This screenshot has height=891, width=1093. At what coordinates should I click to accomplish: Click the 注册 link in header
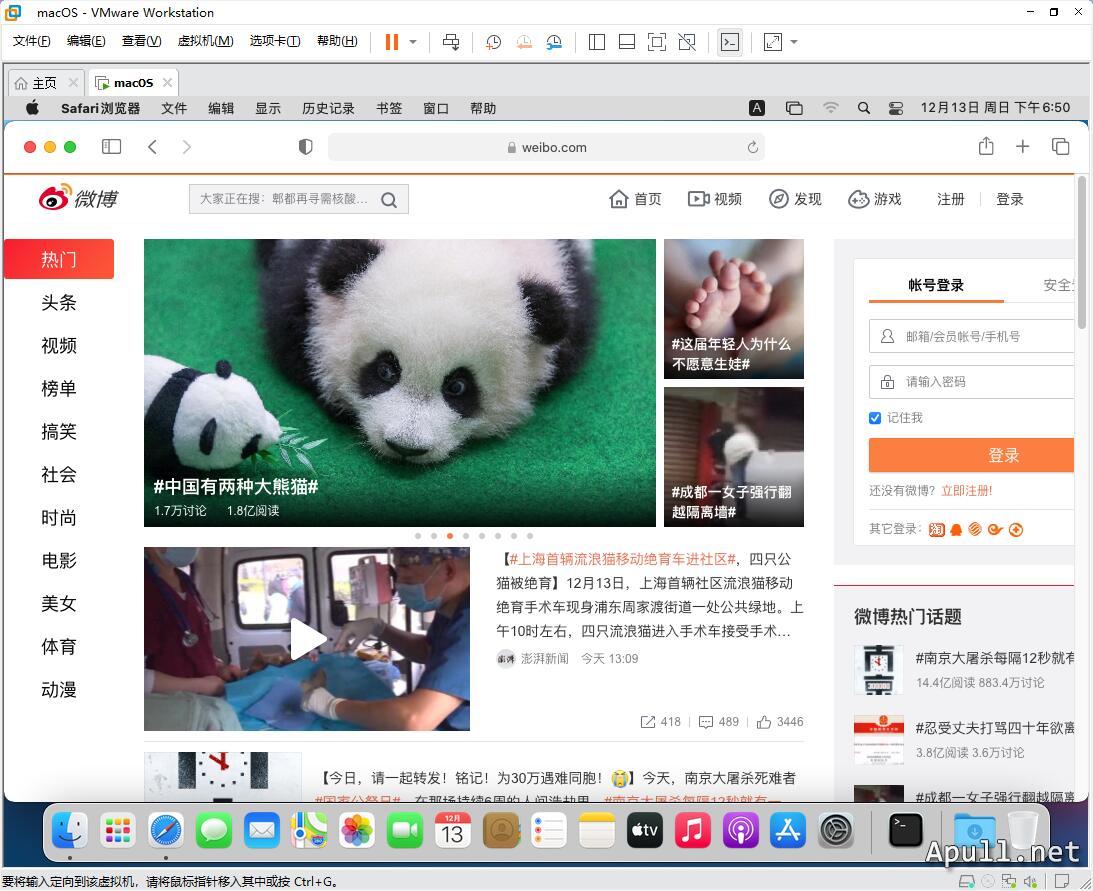coord(950,199)
